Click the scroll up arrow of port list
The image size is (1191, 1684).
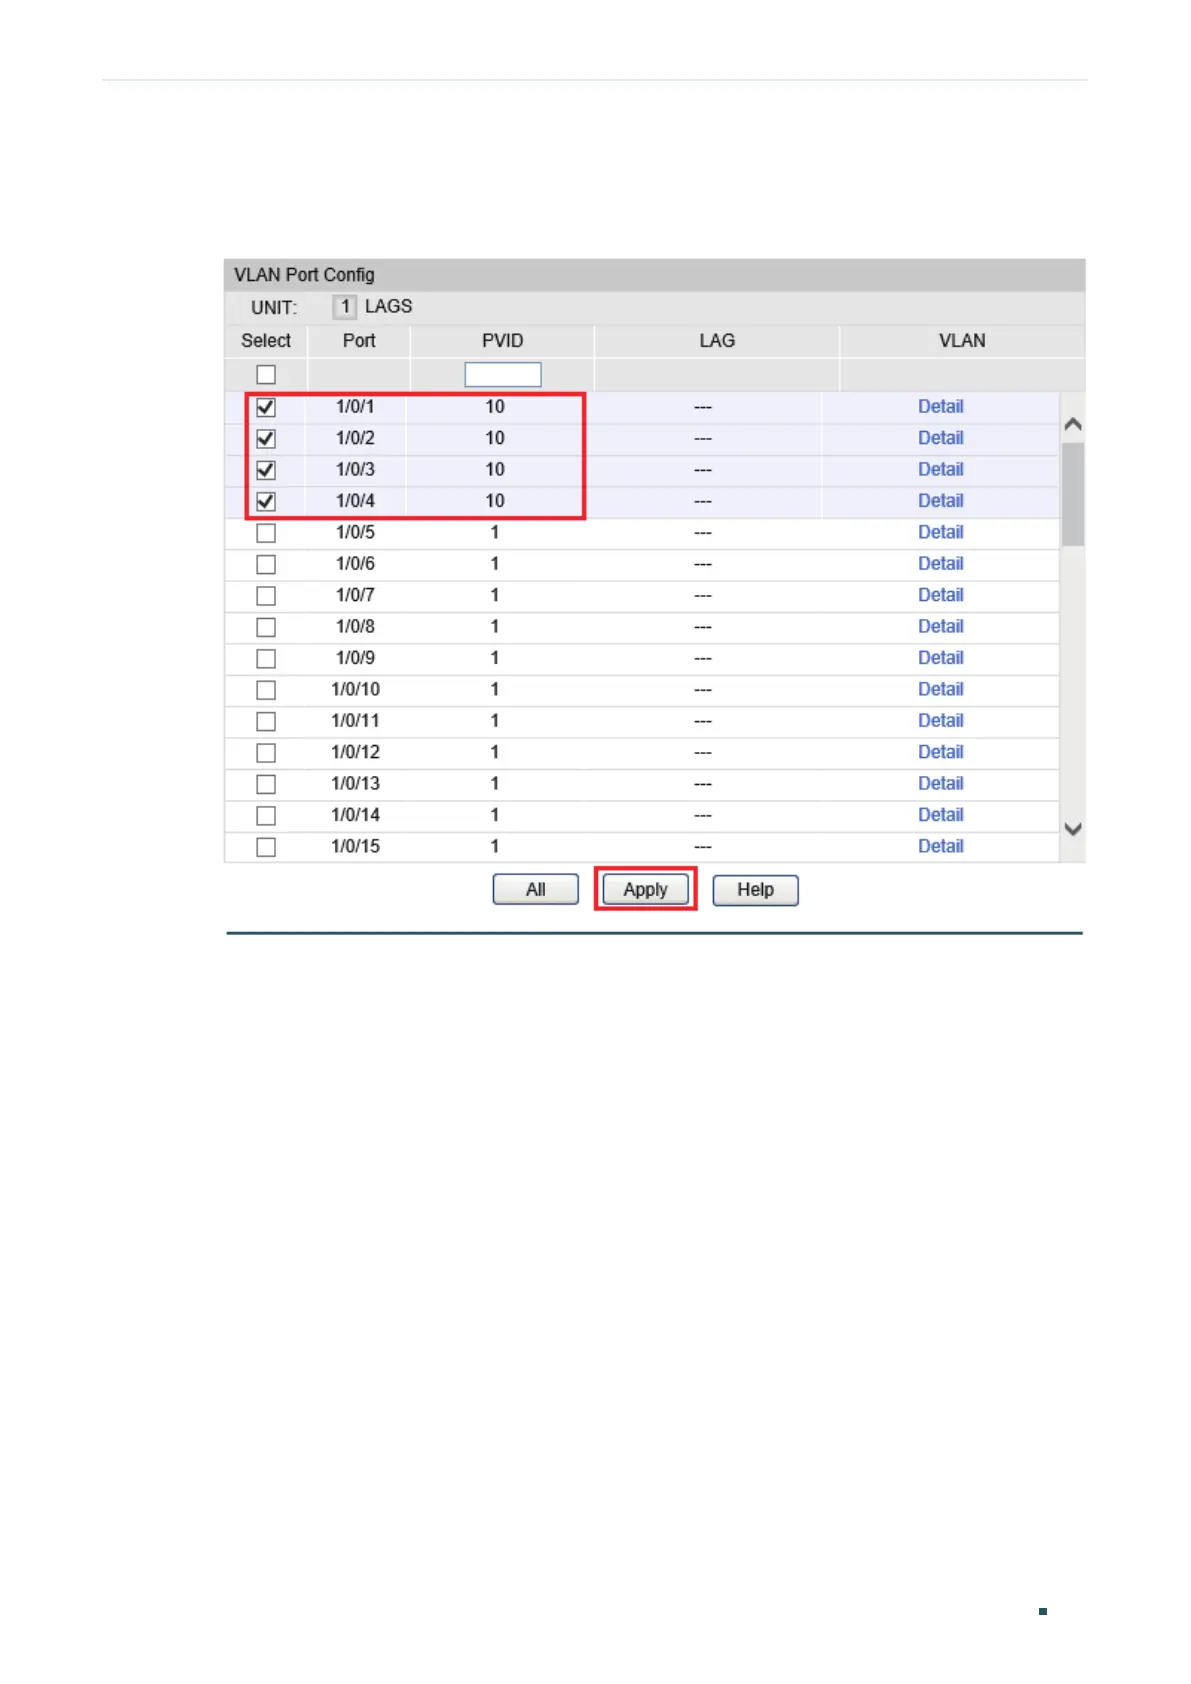[x=1073, y=424]
